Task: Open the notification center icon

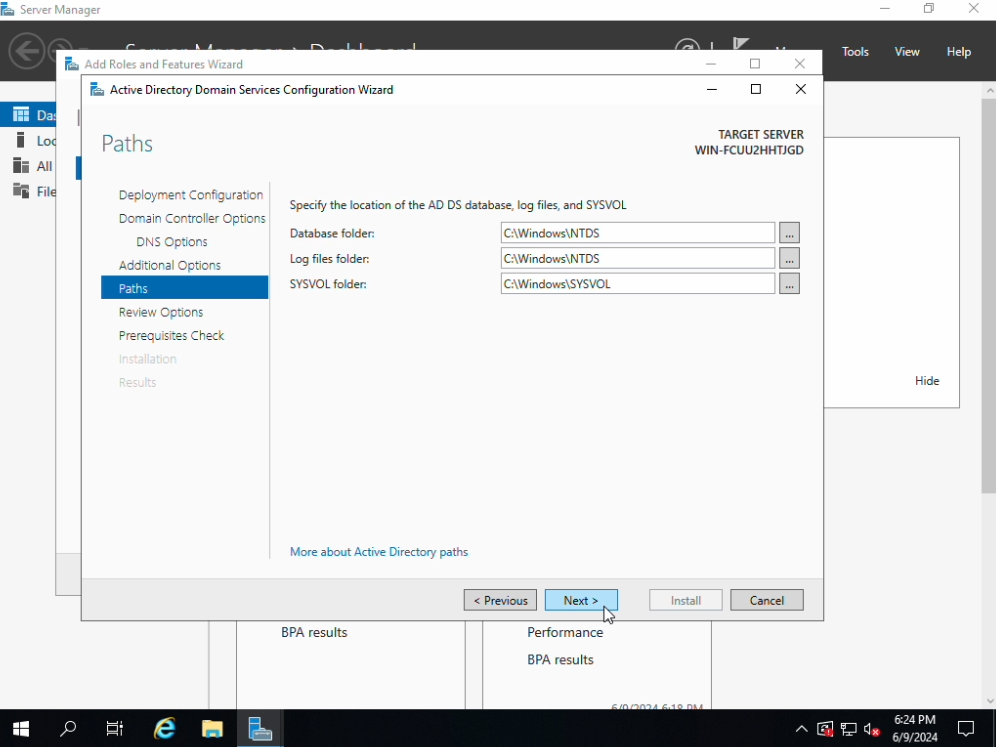Action: pos(965,729)
